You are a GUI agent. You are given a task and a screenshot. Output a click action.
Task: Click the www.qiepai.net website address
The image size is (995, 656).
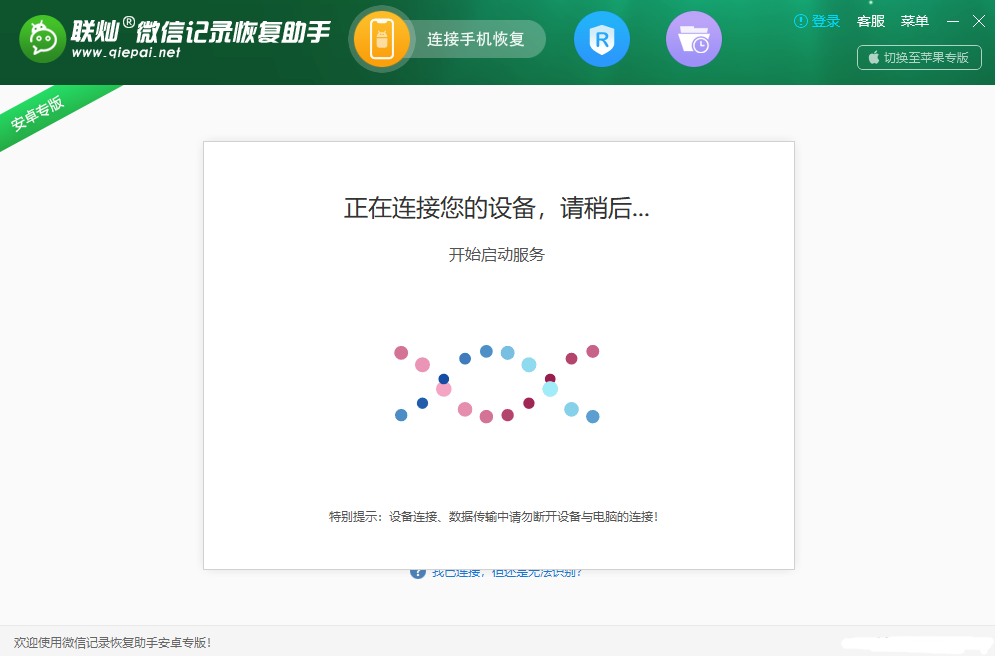[x=124, y=54]
